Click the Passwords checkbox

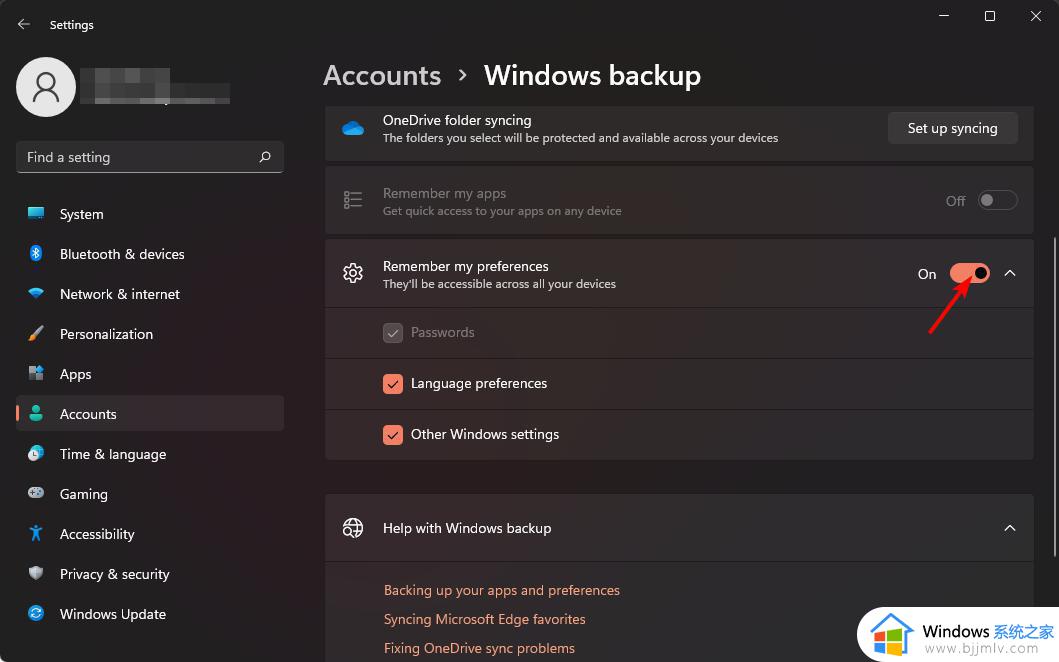click(392, 332)
